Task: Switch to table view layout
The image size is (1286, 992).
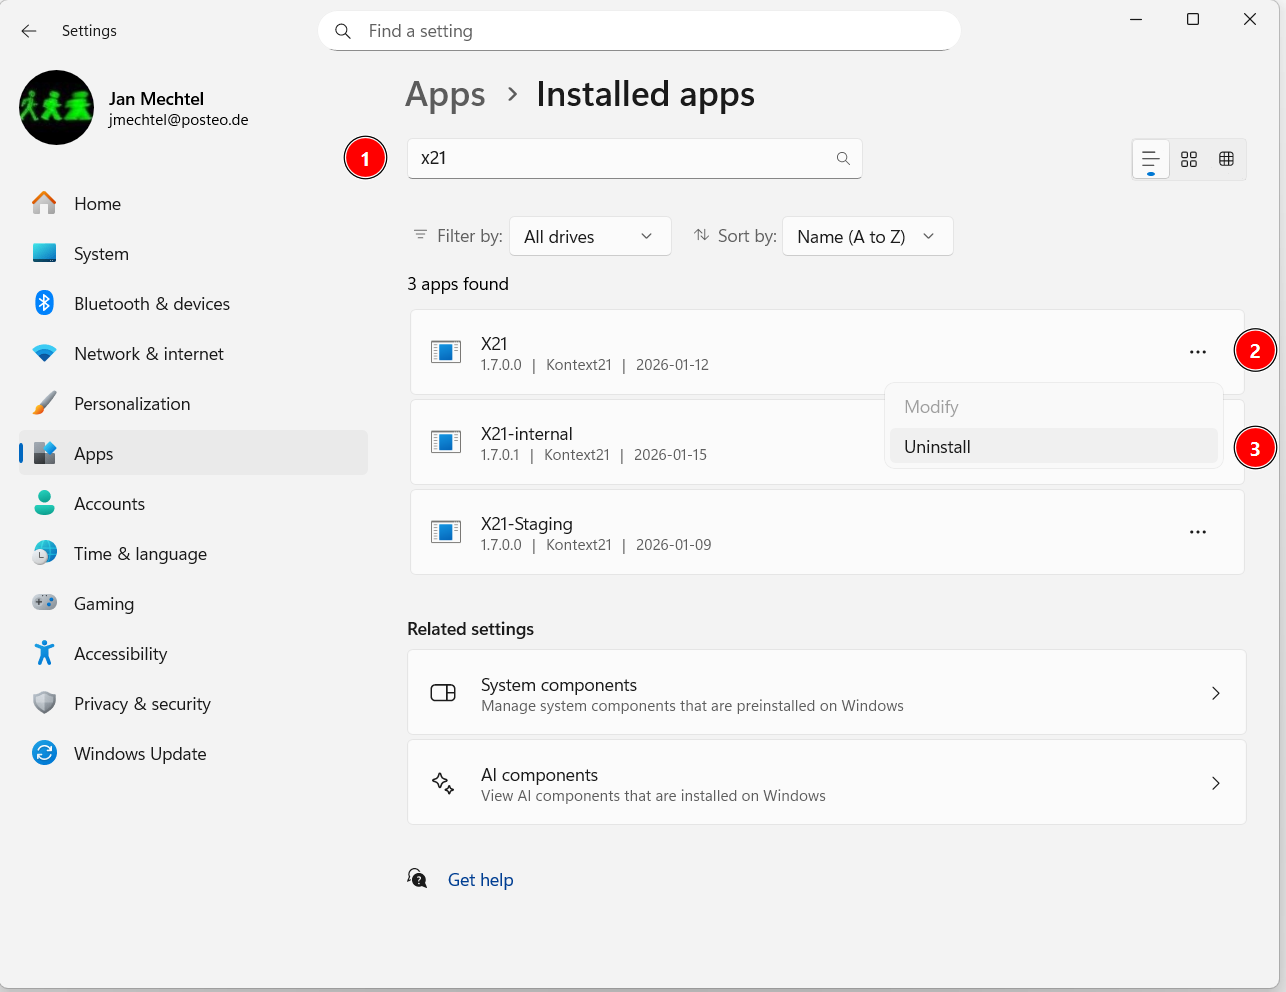Action: (1226, 159)
